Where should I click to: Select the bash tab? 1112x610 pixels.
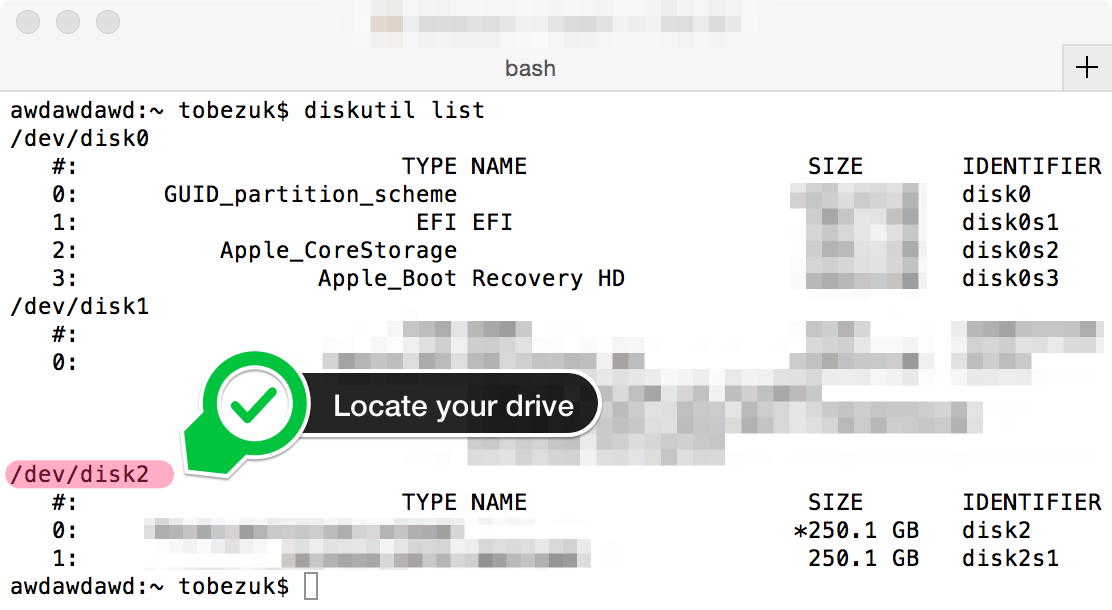tap(530, 68)
